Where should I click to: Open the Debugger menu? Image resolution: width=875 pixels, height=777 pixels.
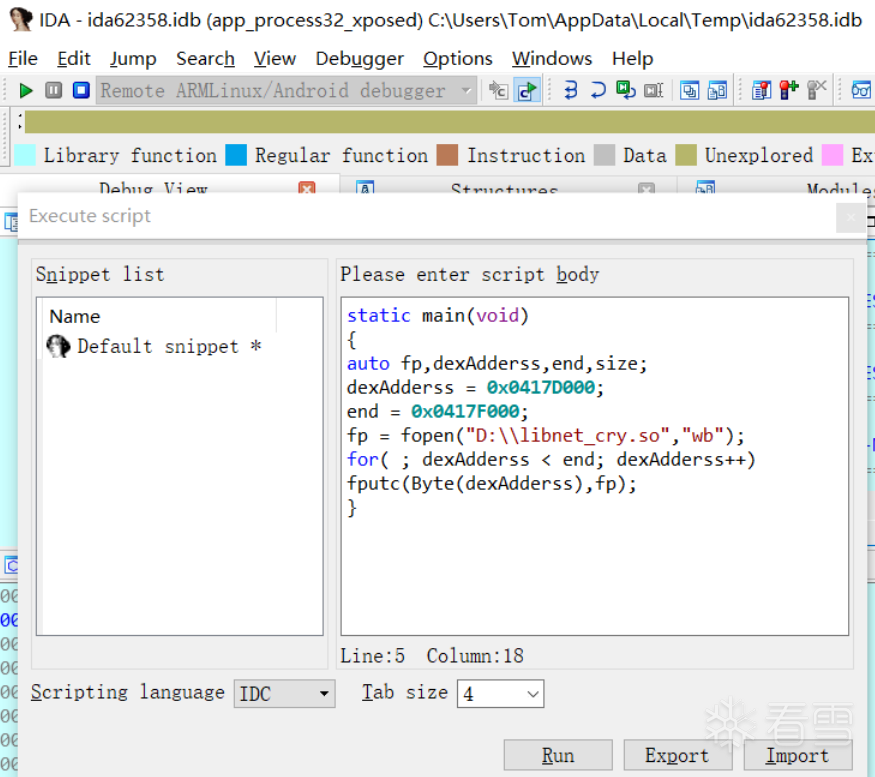coord(359,59)
